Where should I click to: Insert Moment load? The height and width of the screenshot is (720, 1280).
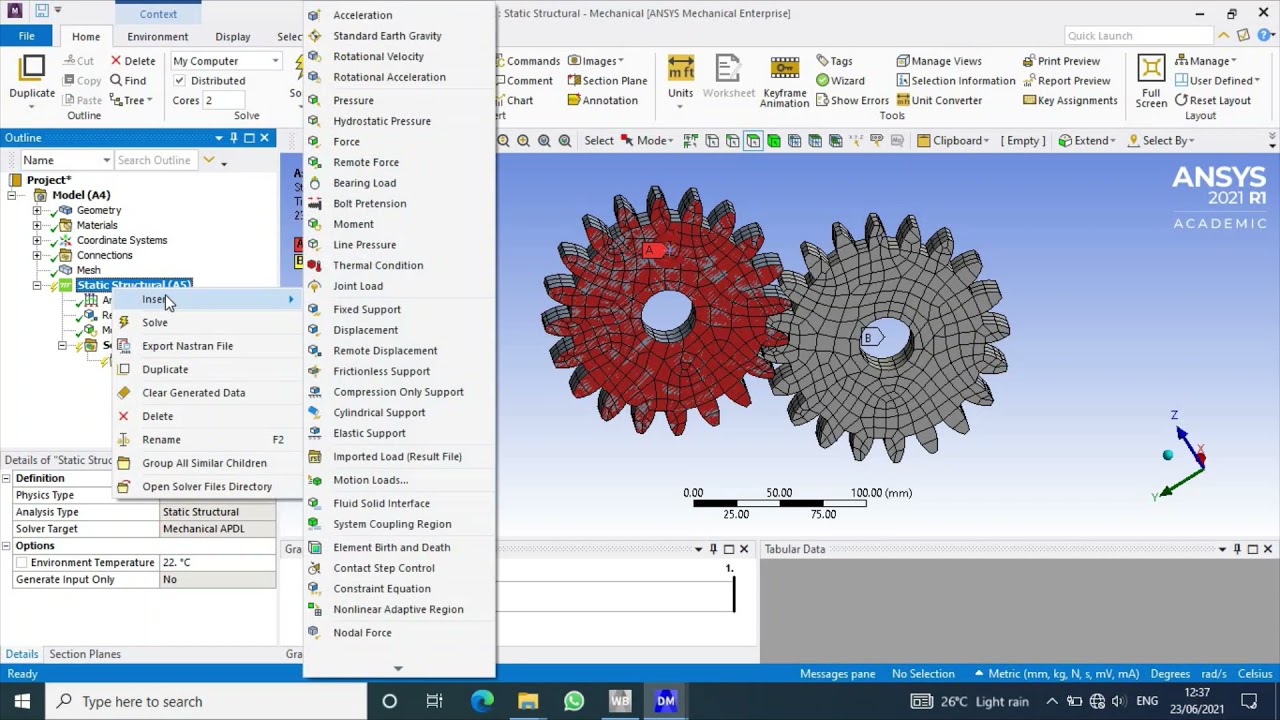pos(353,224)
